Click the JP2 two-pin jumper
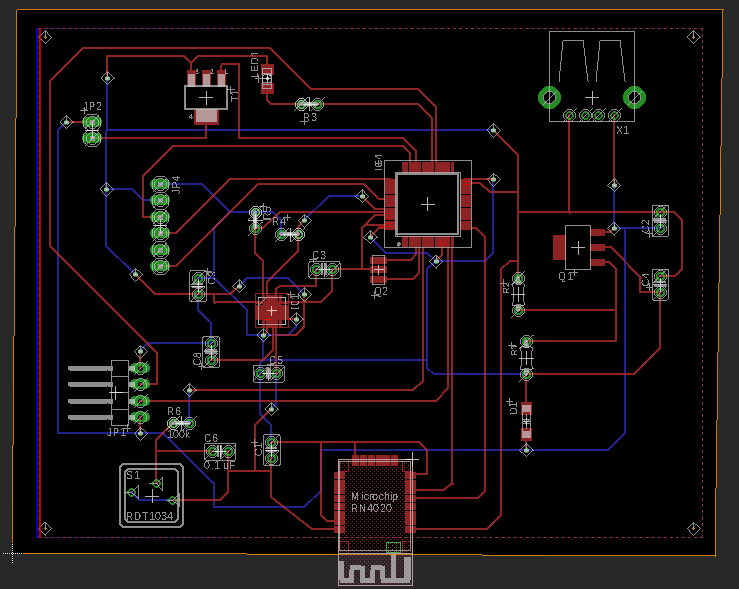Viewport: 739px width, 589px height. point(92,129)
